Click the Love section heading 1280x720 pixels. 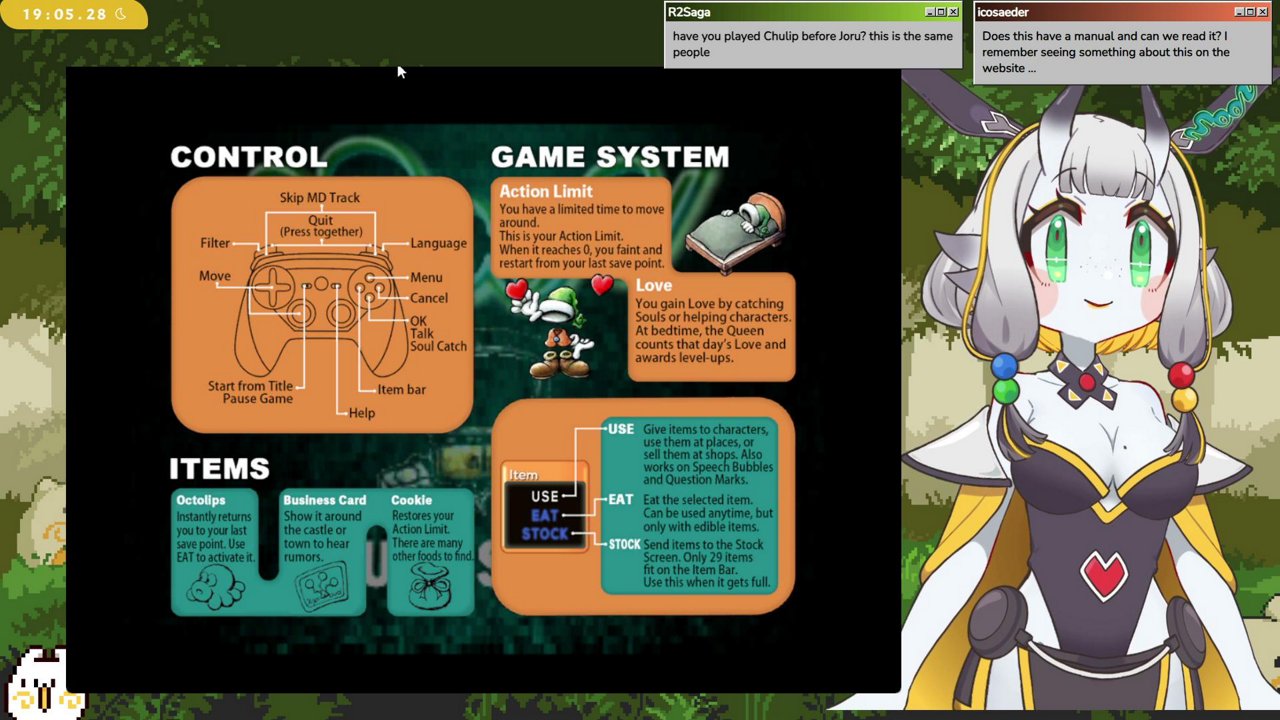point(654,285)
